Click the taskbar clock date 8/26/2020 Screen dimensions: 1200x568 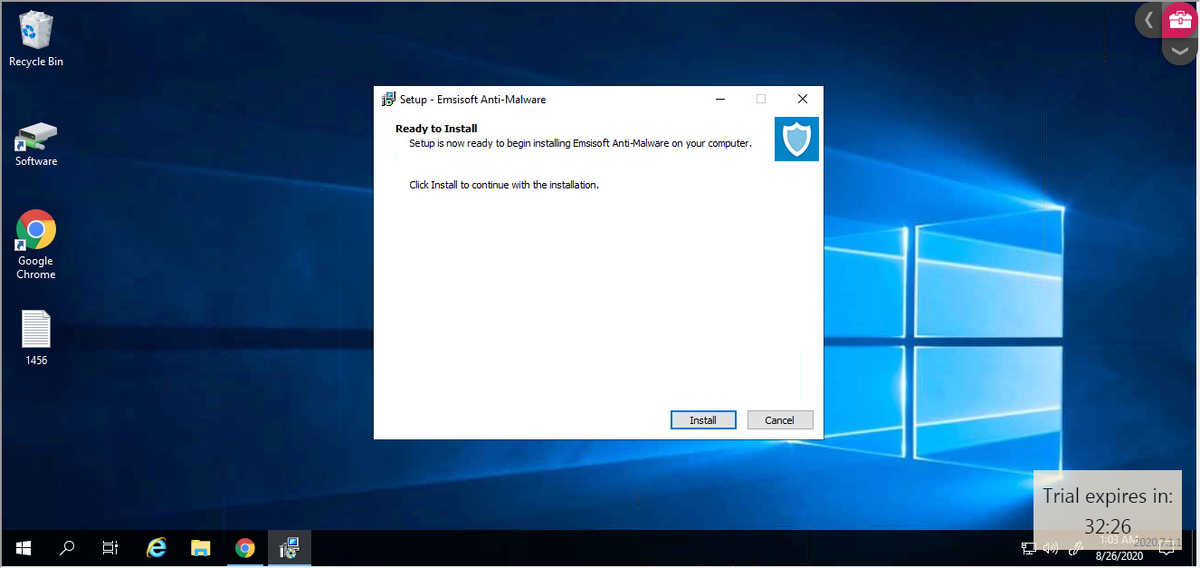pyautogui.click(x=1120, y=555)
